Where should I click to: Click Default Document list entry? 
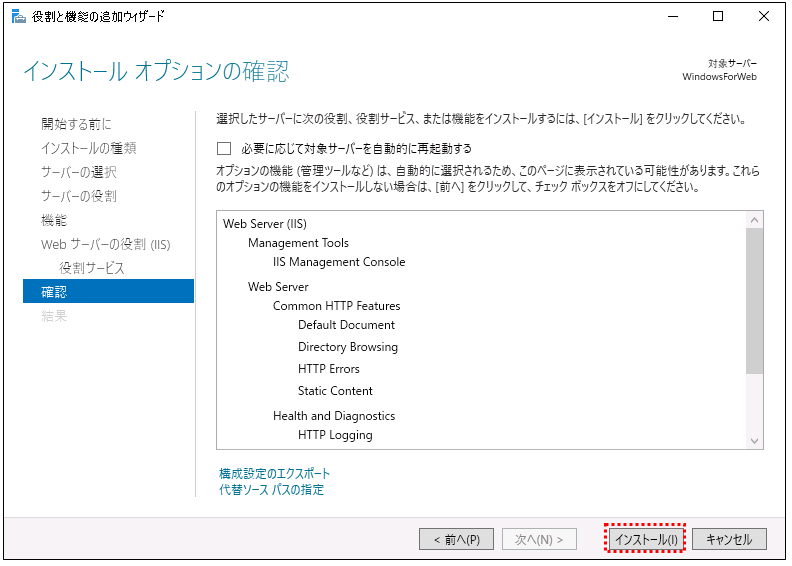(346, 325)
